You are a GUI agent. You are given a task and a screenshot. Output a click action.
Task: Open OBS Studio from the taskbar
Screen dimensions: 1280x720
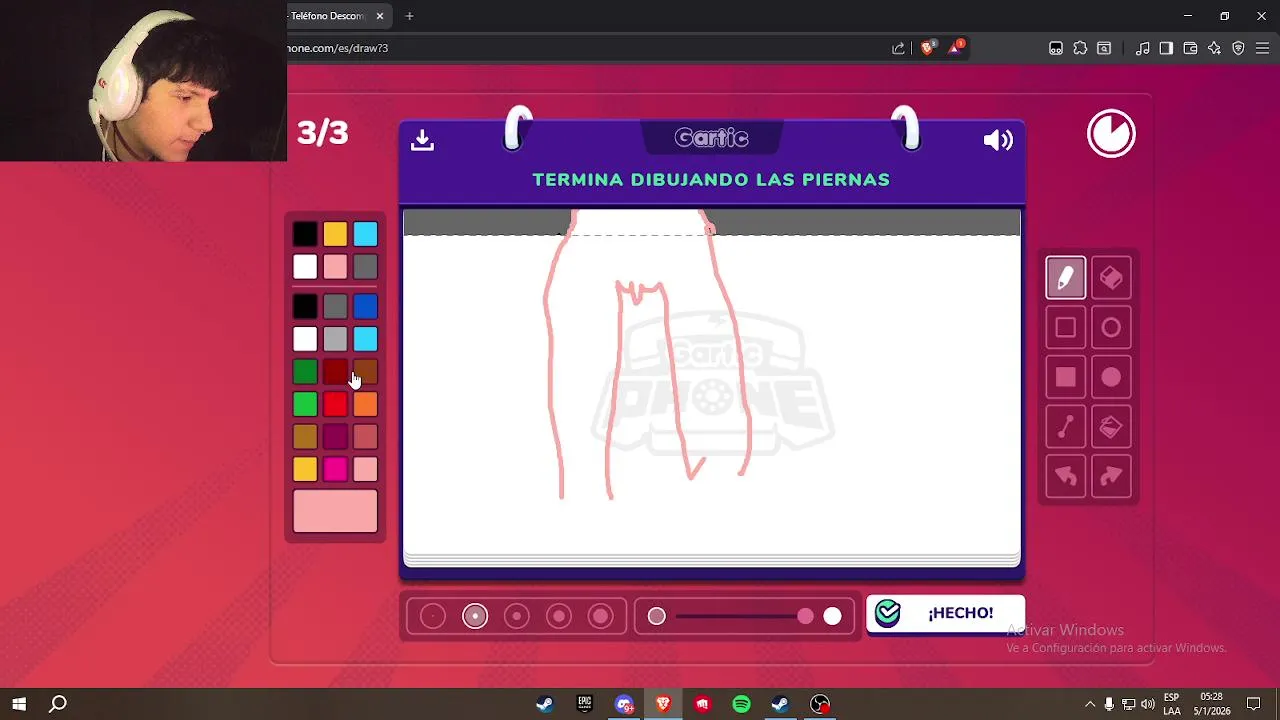820,704
